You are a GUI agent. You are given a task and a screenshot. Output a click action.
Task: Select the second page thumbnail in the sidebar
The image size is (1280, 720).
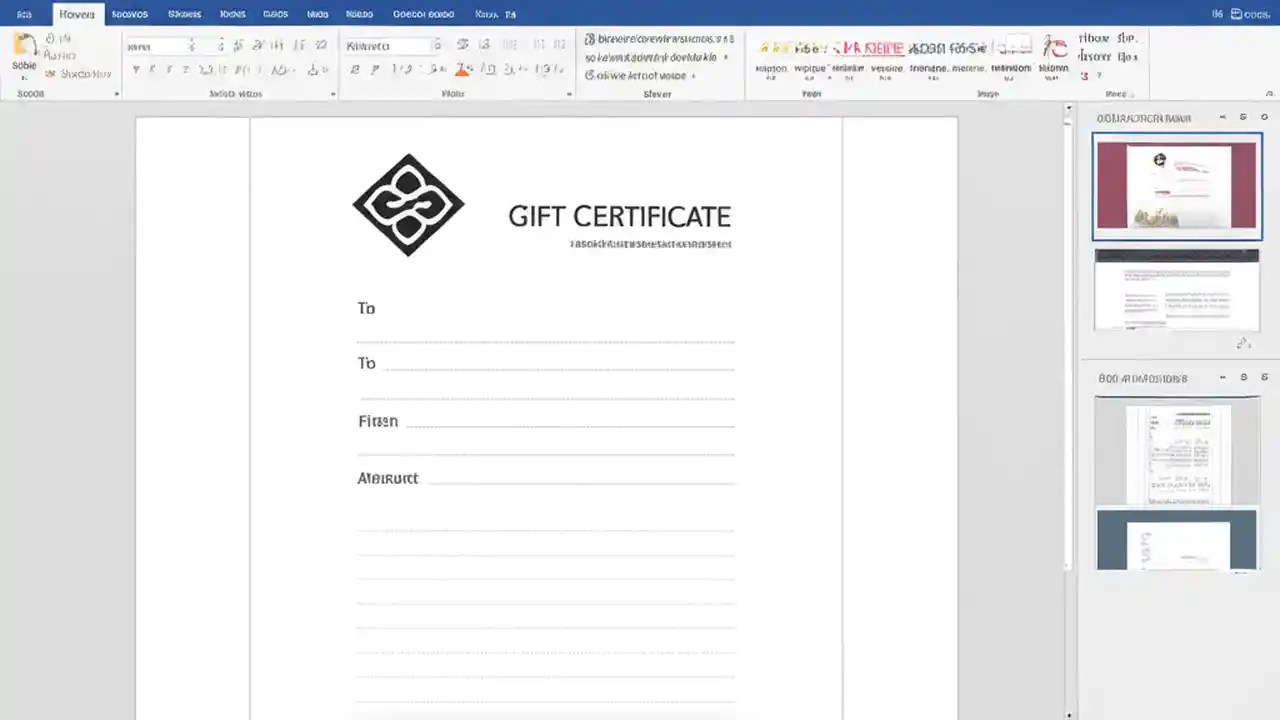click(x=1177, y=291)
